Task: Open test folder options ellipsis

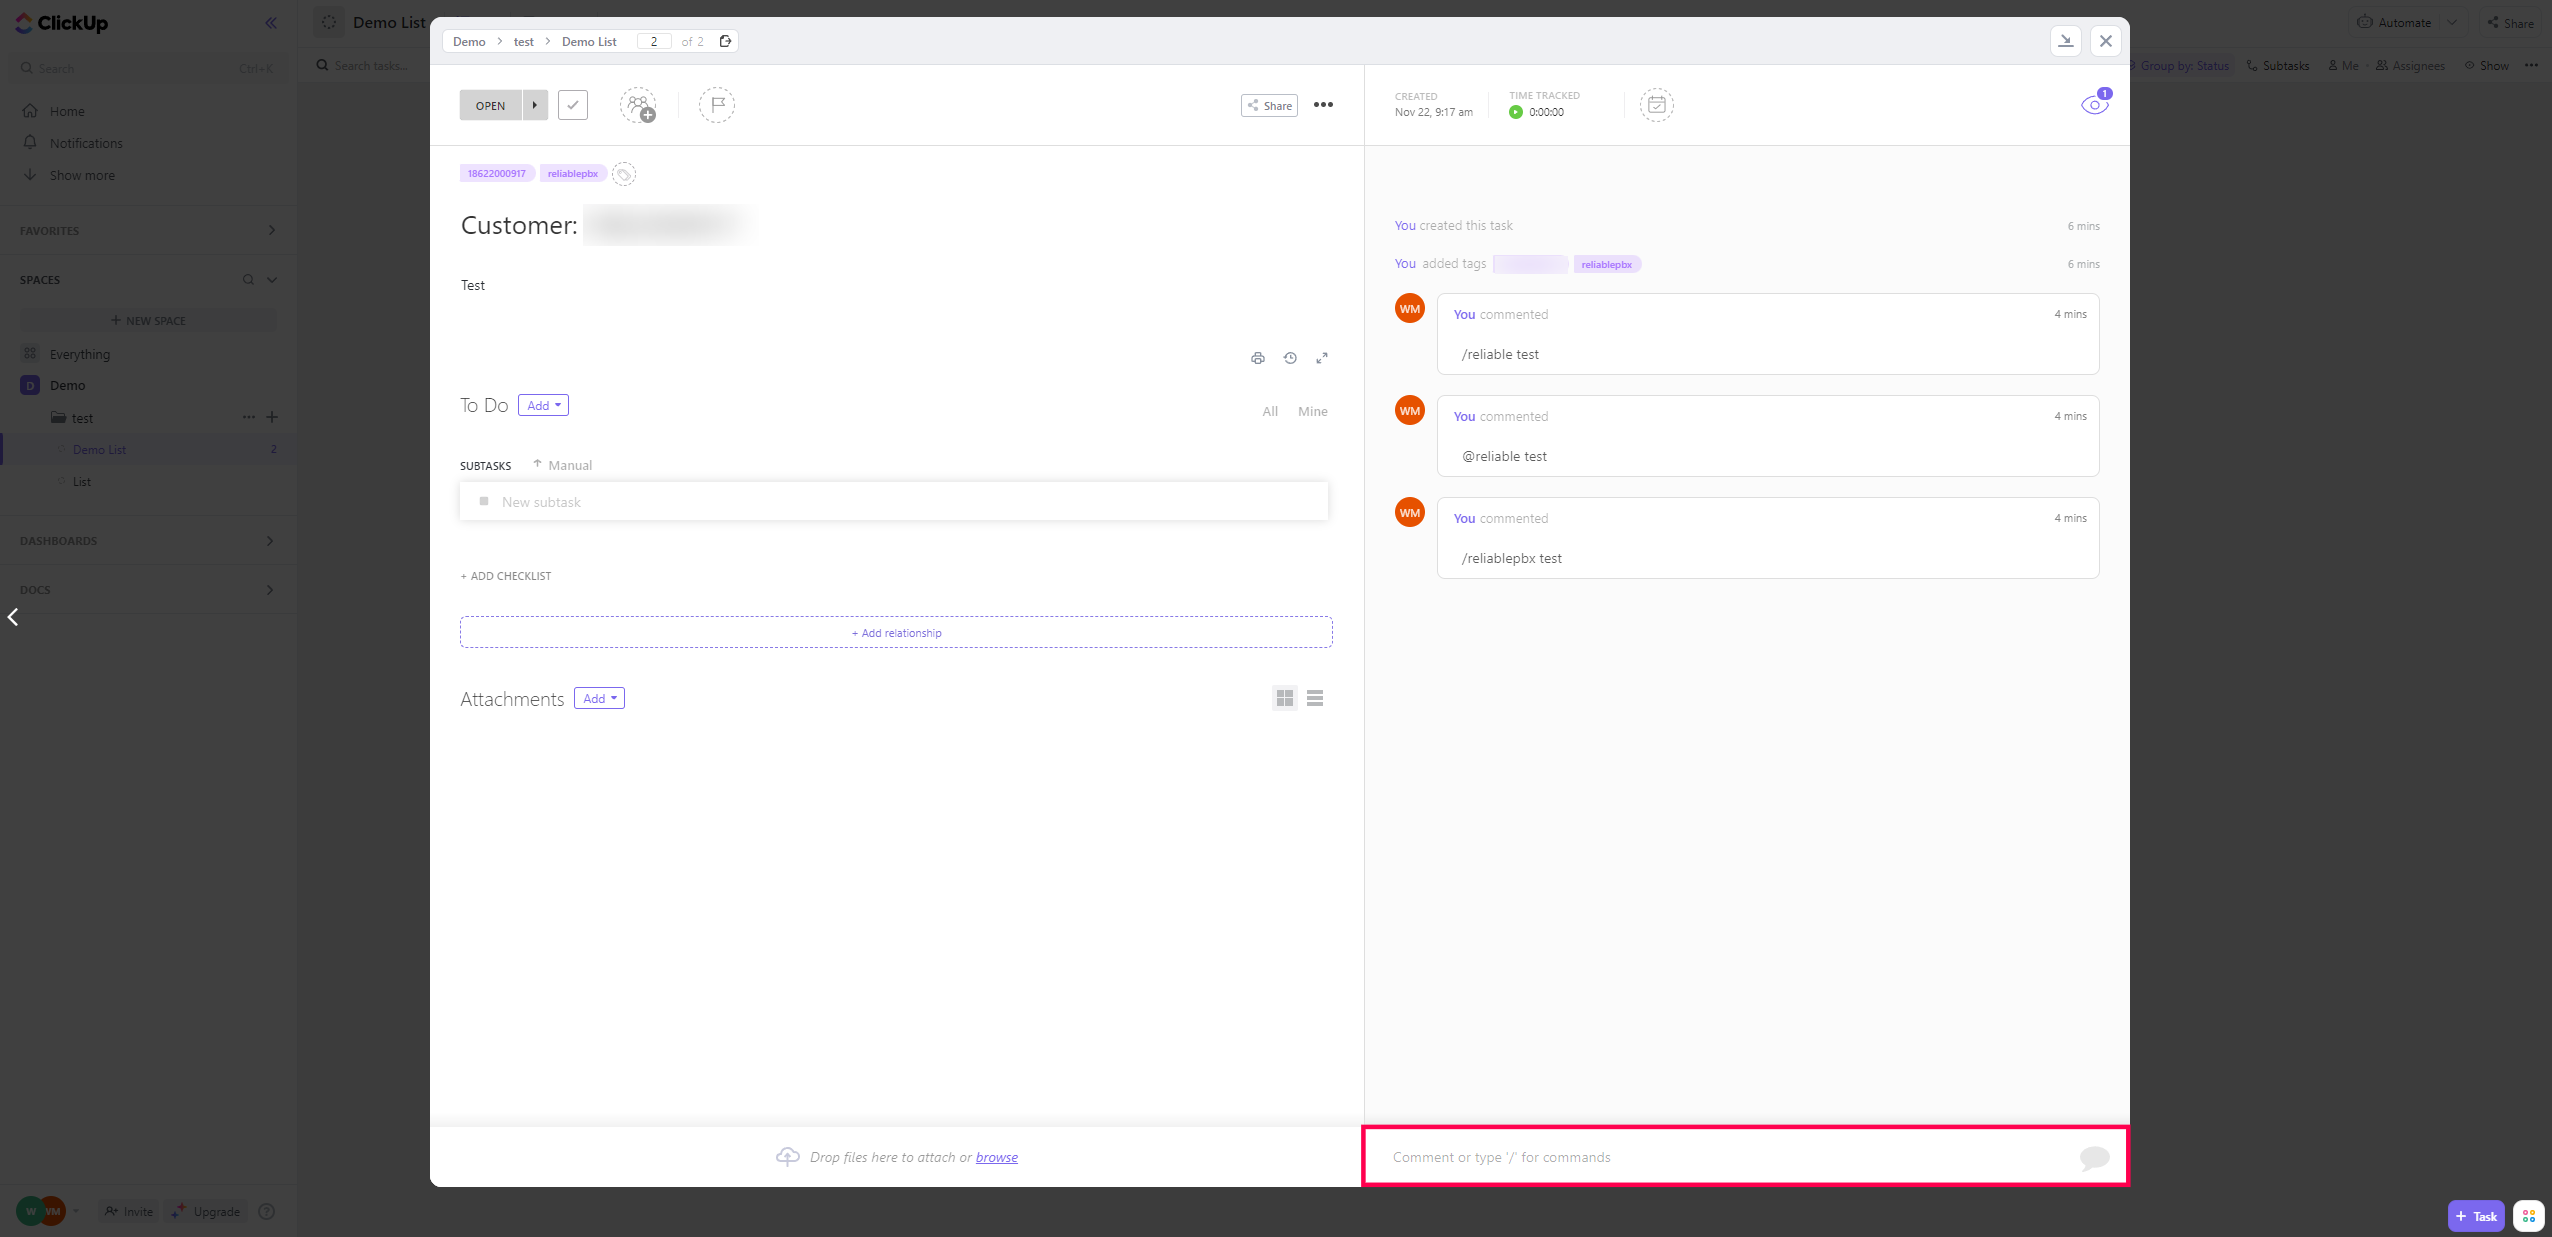Action: coord(249,417)
